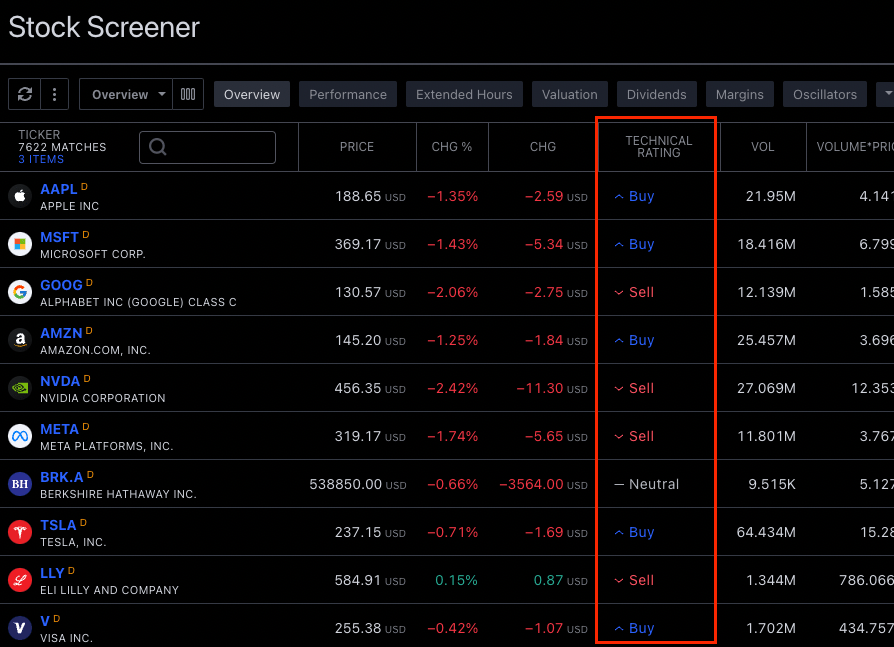The width and height of the screenshot is (894, 647).
Task: Focus the ticker search field
Action: (208, 147)
